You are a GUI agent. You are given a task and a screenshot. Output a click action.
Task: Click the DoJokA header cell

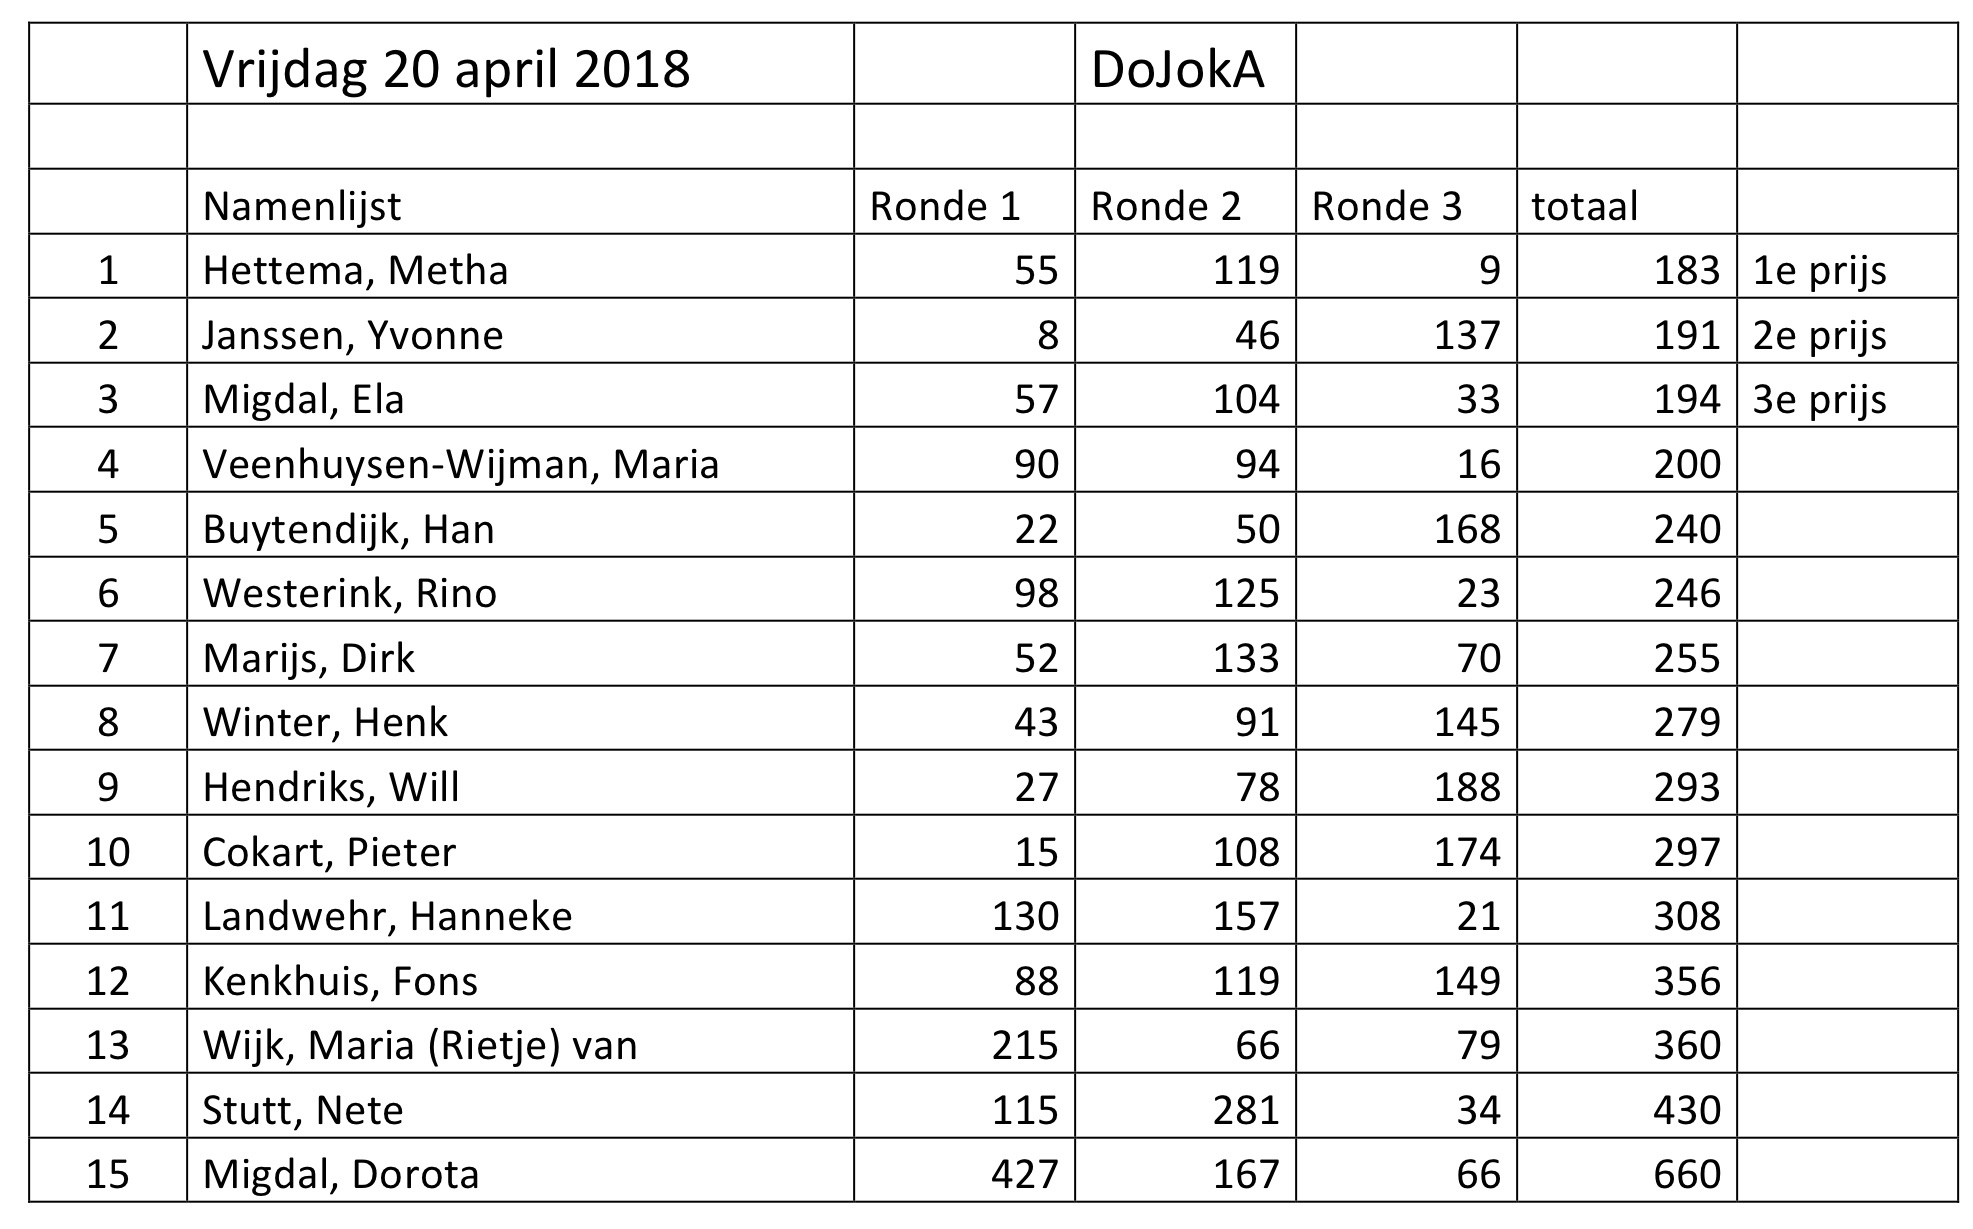1185,64
